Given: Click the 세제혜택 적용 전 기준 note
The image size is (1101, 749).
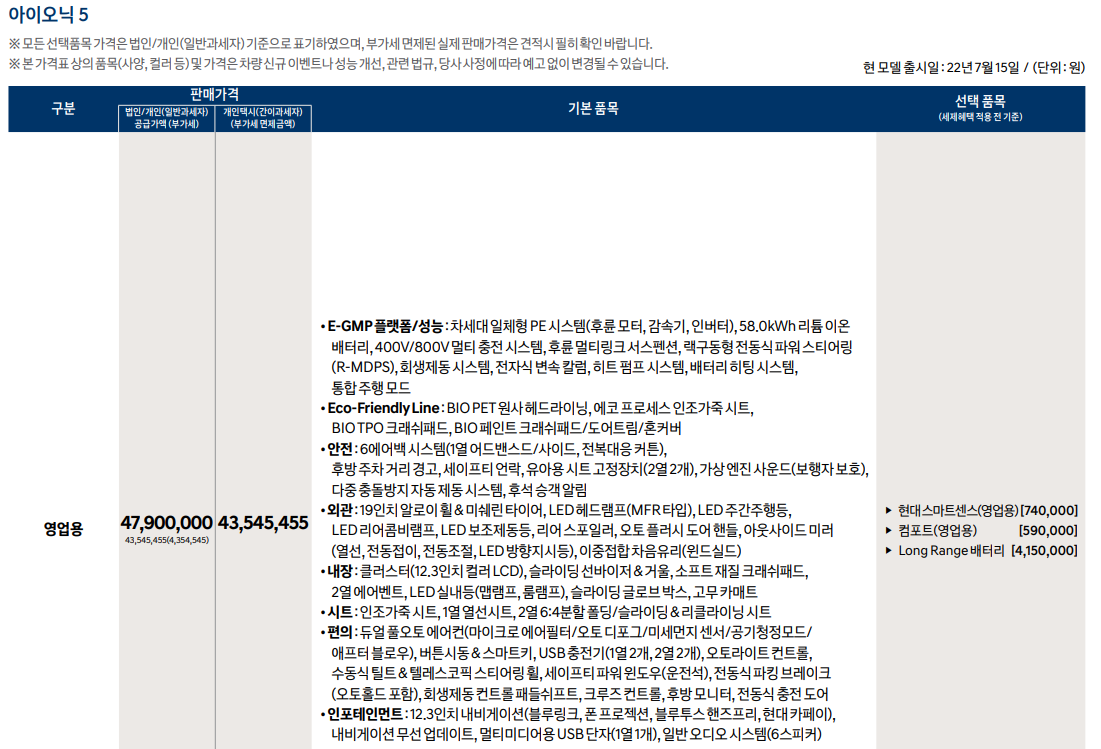Looking at the screenshot, I should pyautogui.click(x=980, y=117).
